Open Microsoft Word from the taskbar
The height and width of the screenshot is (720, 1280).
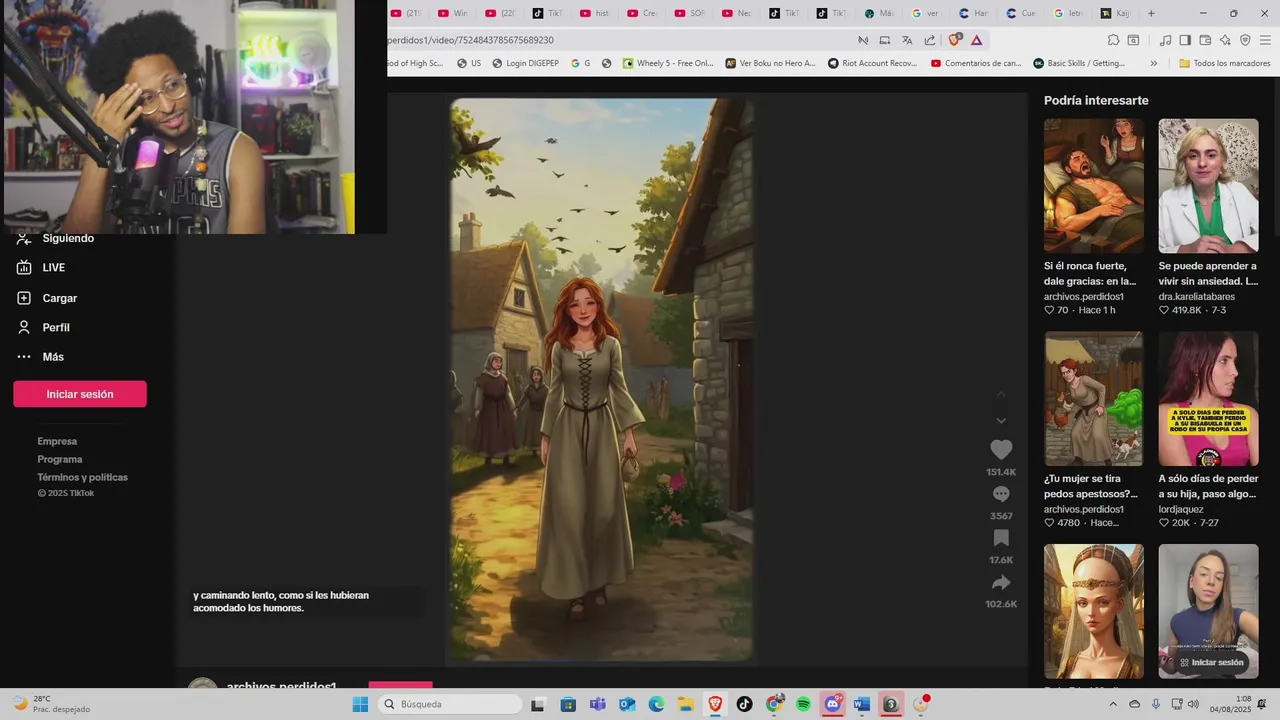click(x=862, y=704)
